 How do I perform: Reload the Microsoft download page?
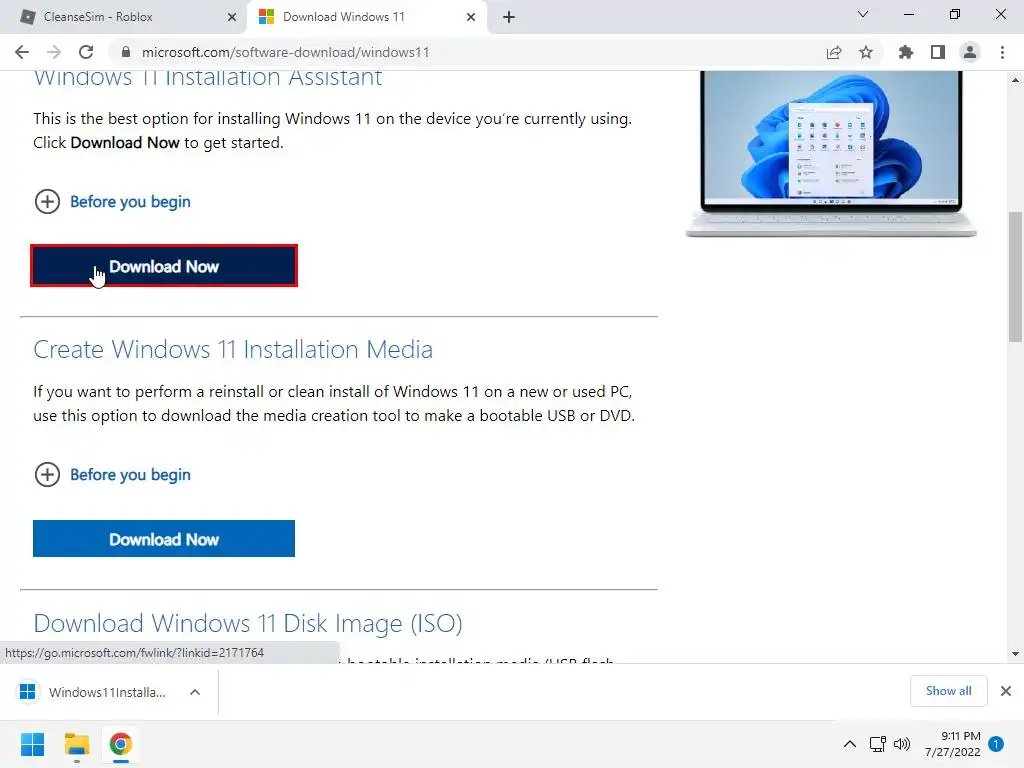click(86, 52)
